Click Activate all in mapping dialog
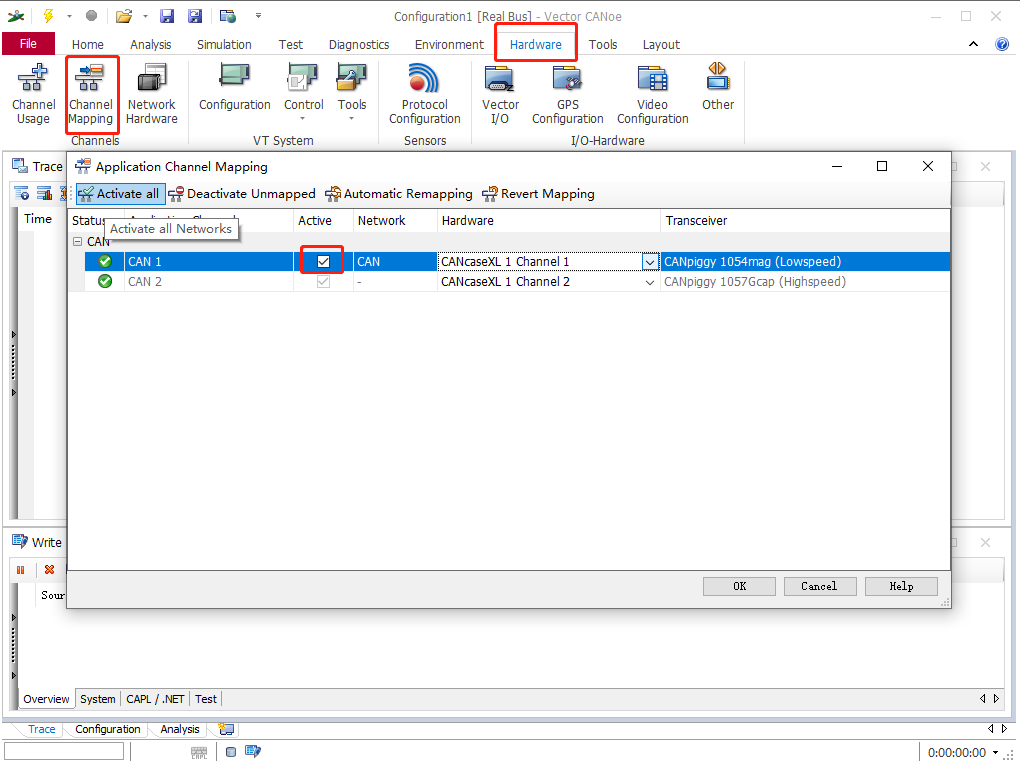The image size is (1020, 765). [120, 194]
